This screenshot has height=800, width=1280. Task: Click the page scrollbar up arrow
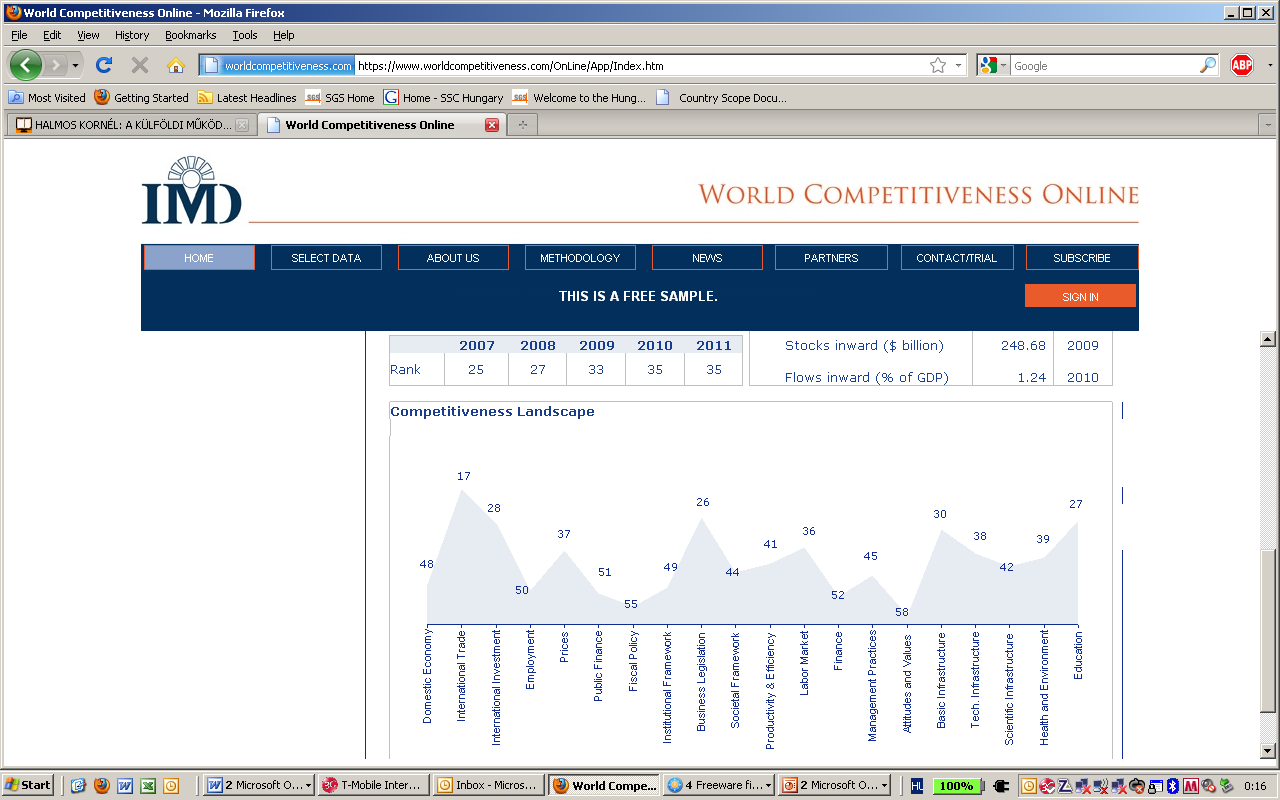[x=1268, y=339]
